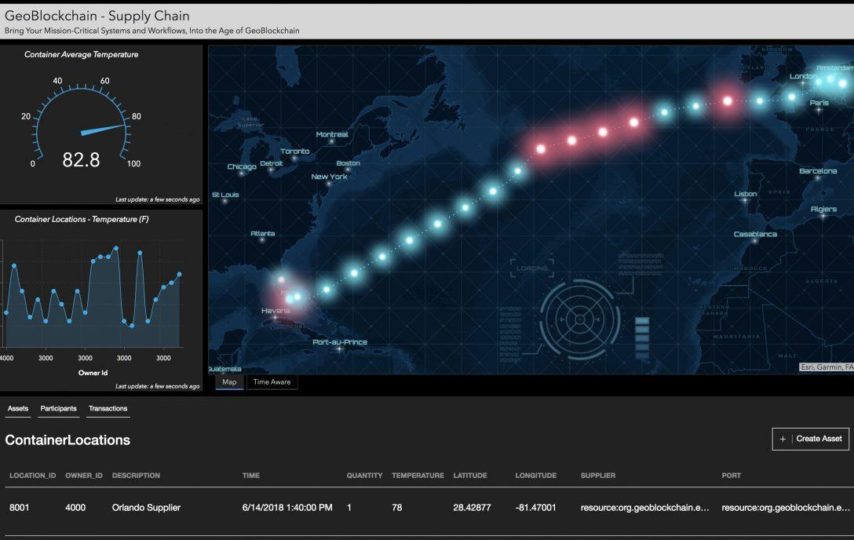This screenshot has height=540, width=854.
Task: Click the temperature value 78 cell
Action: pyautogui.click(x=396, y=508)
